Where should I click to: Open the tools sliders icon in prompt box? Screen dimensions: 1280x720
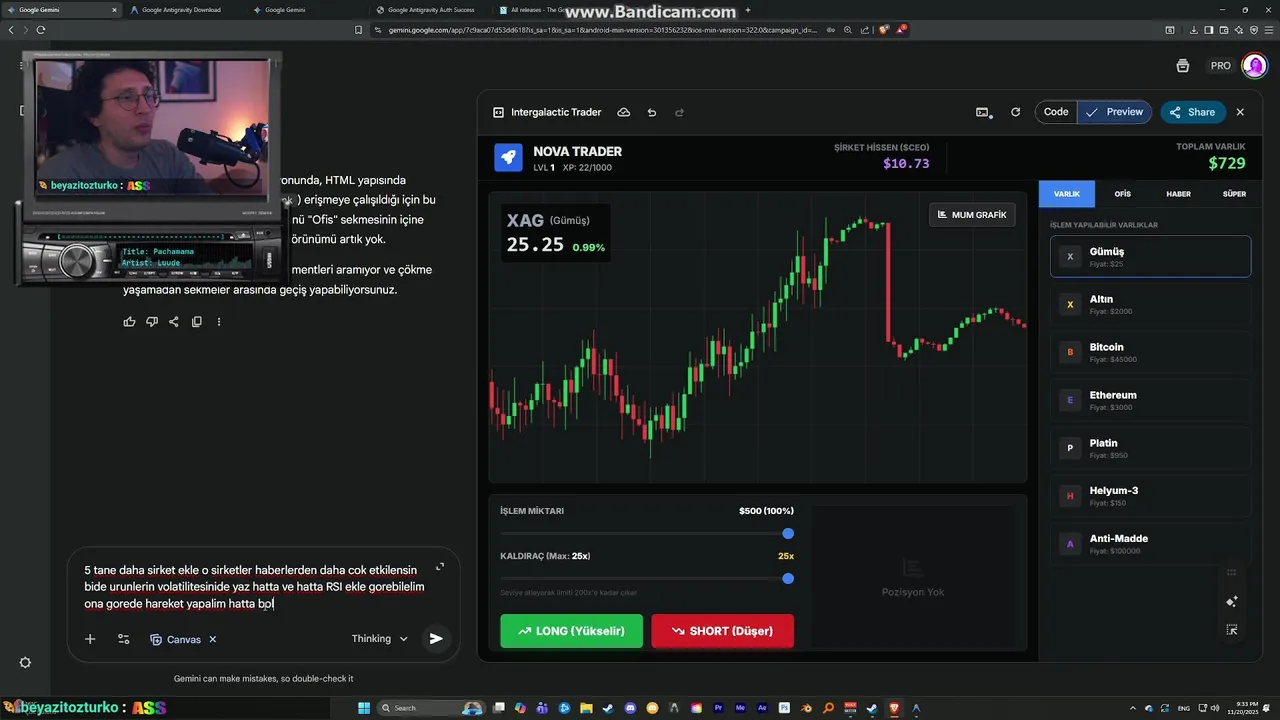pos(124,639)
